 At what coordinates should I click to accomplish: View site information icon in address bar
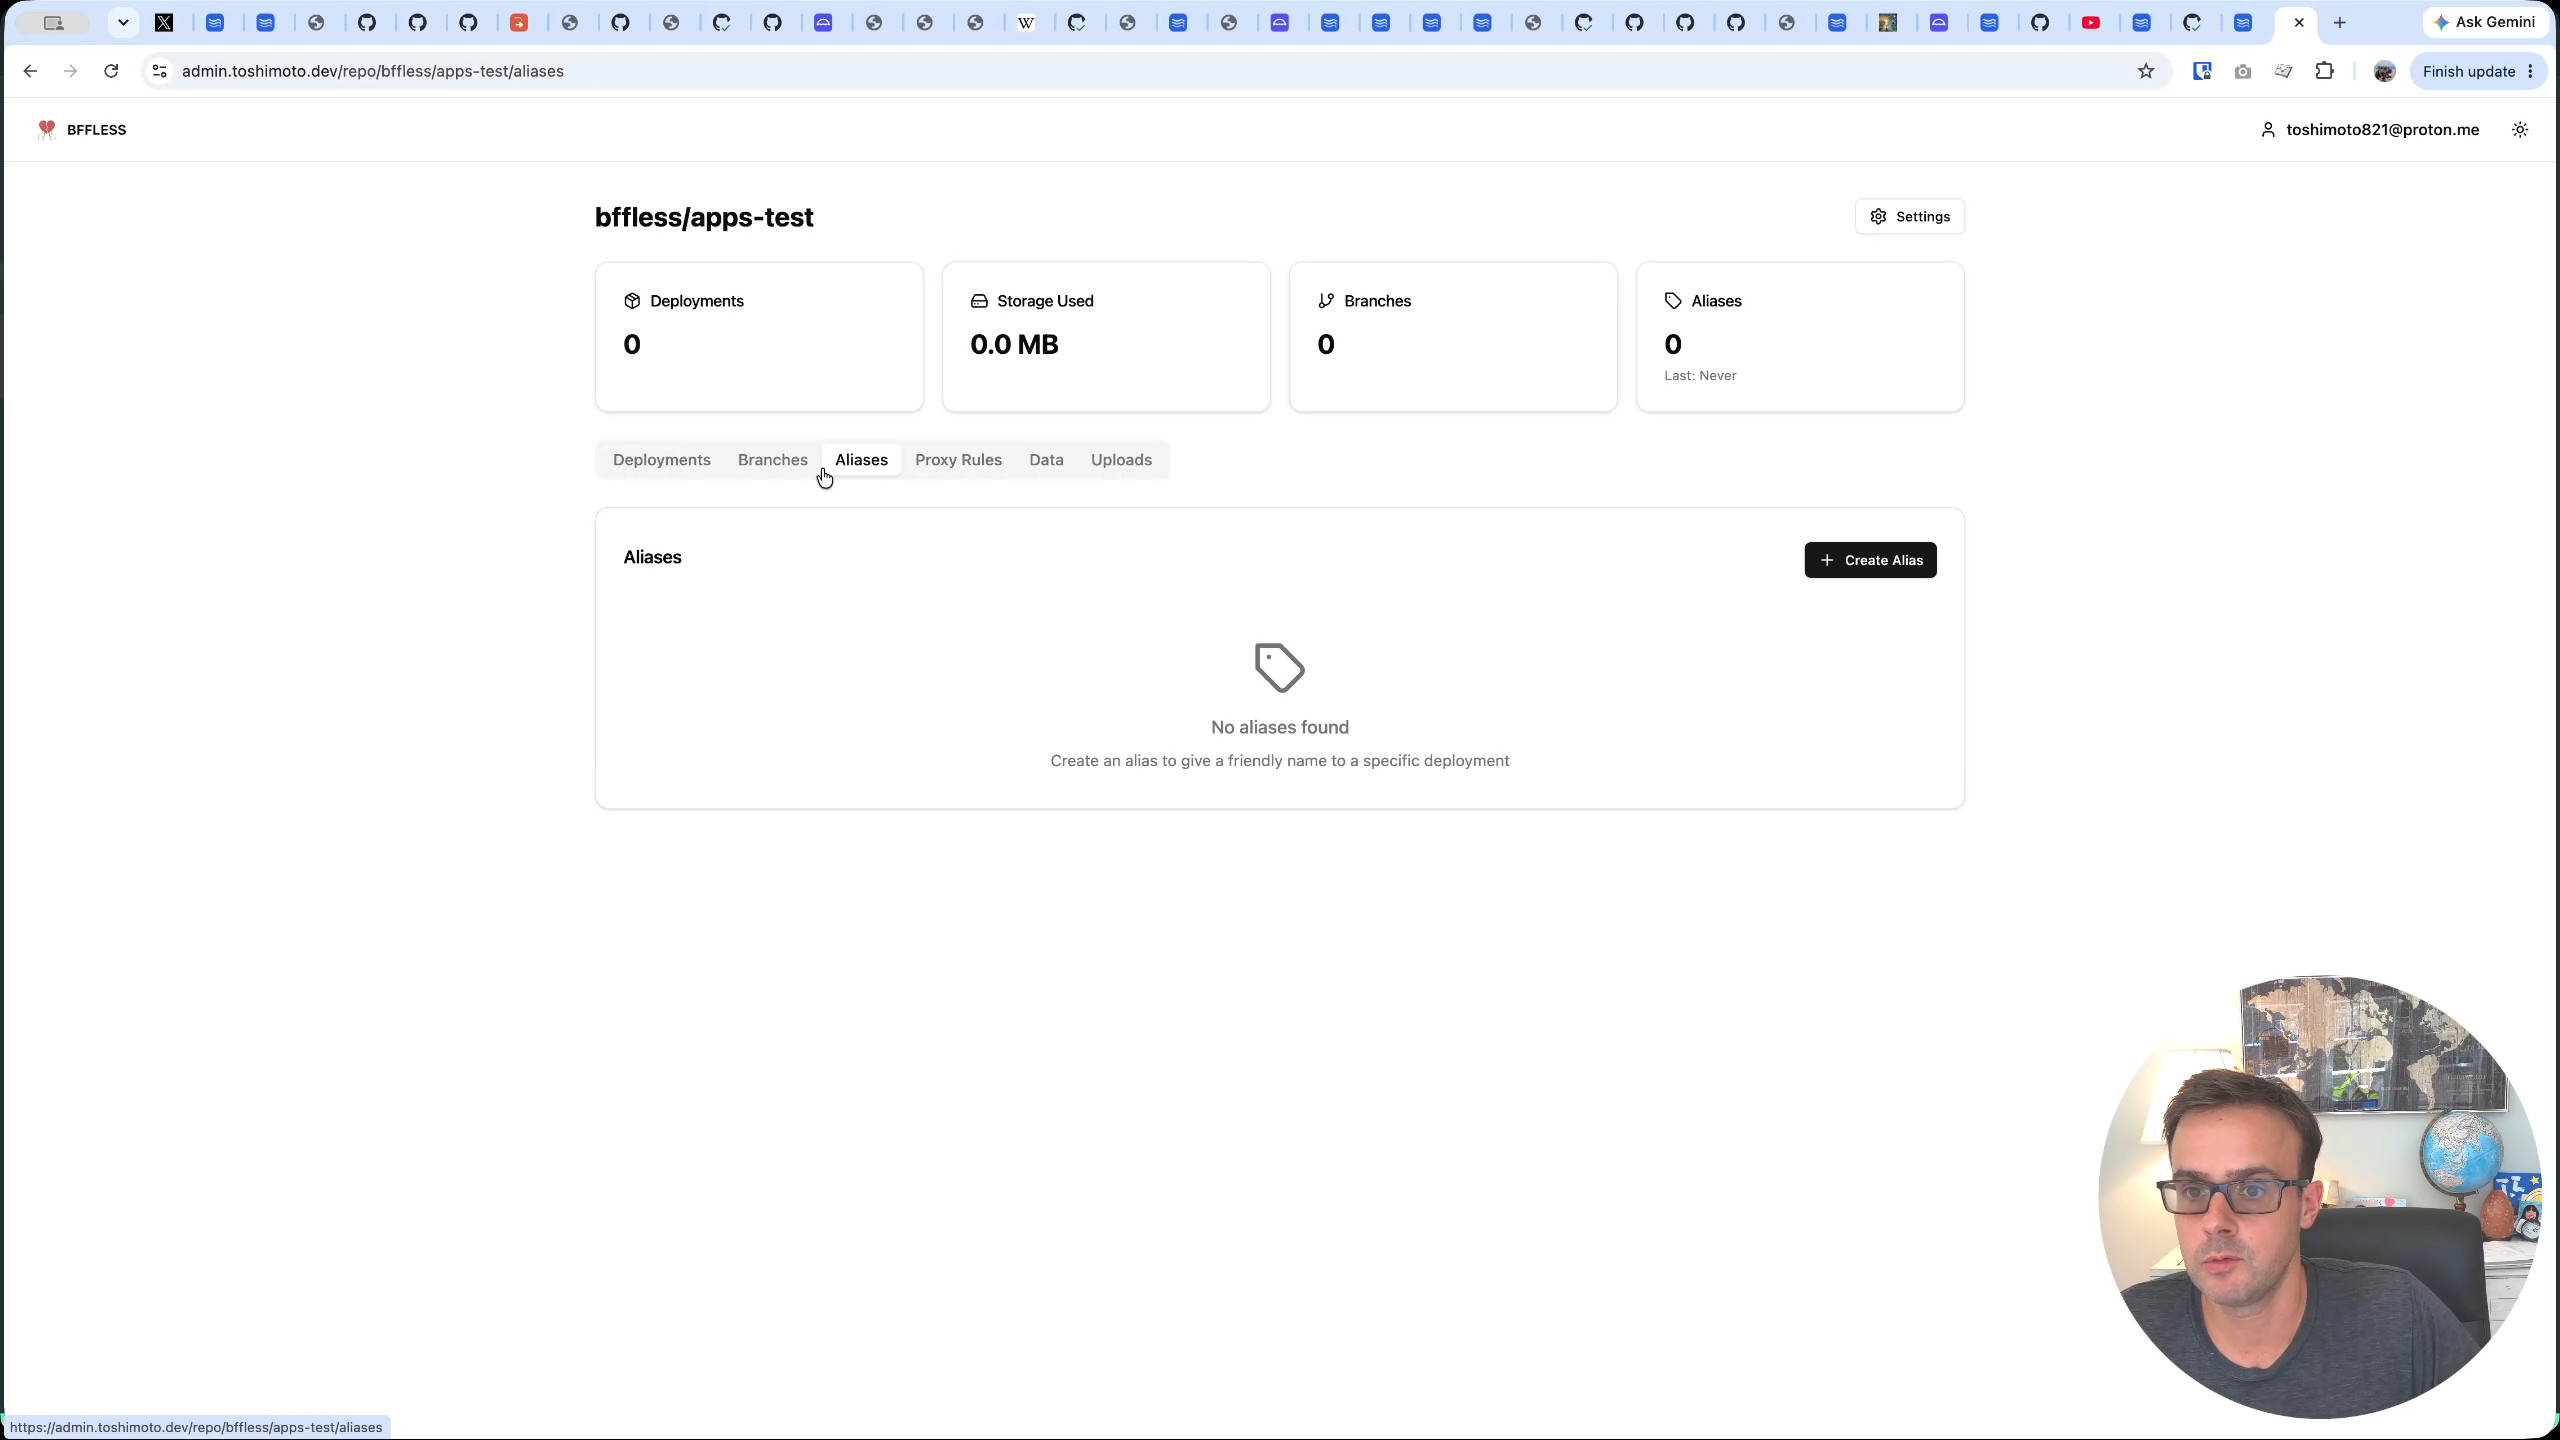(x=159, y=71)
